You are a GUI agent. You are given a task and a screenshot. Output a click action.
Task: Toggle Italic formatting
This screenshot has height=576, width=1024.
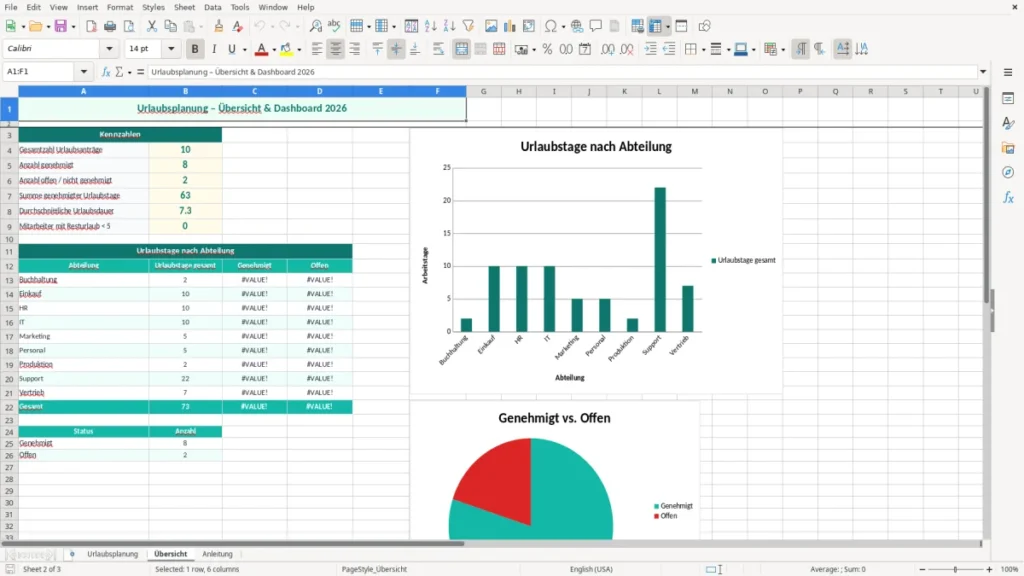click(214, 49)
